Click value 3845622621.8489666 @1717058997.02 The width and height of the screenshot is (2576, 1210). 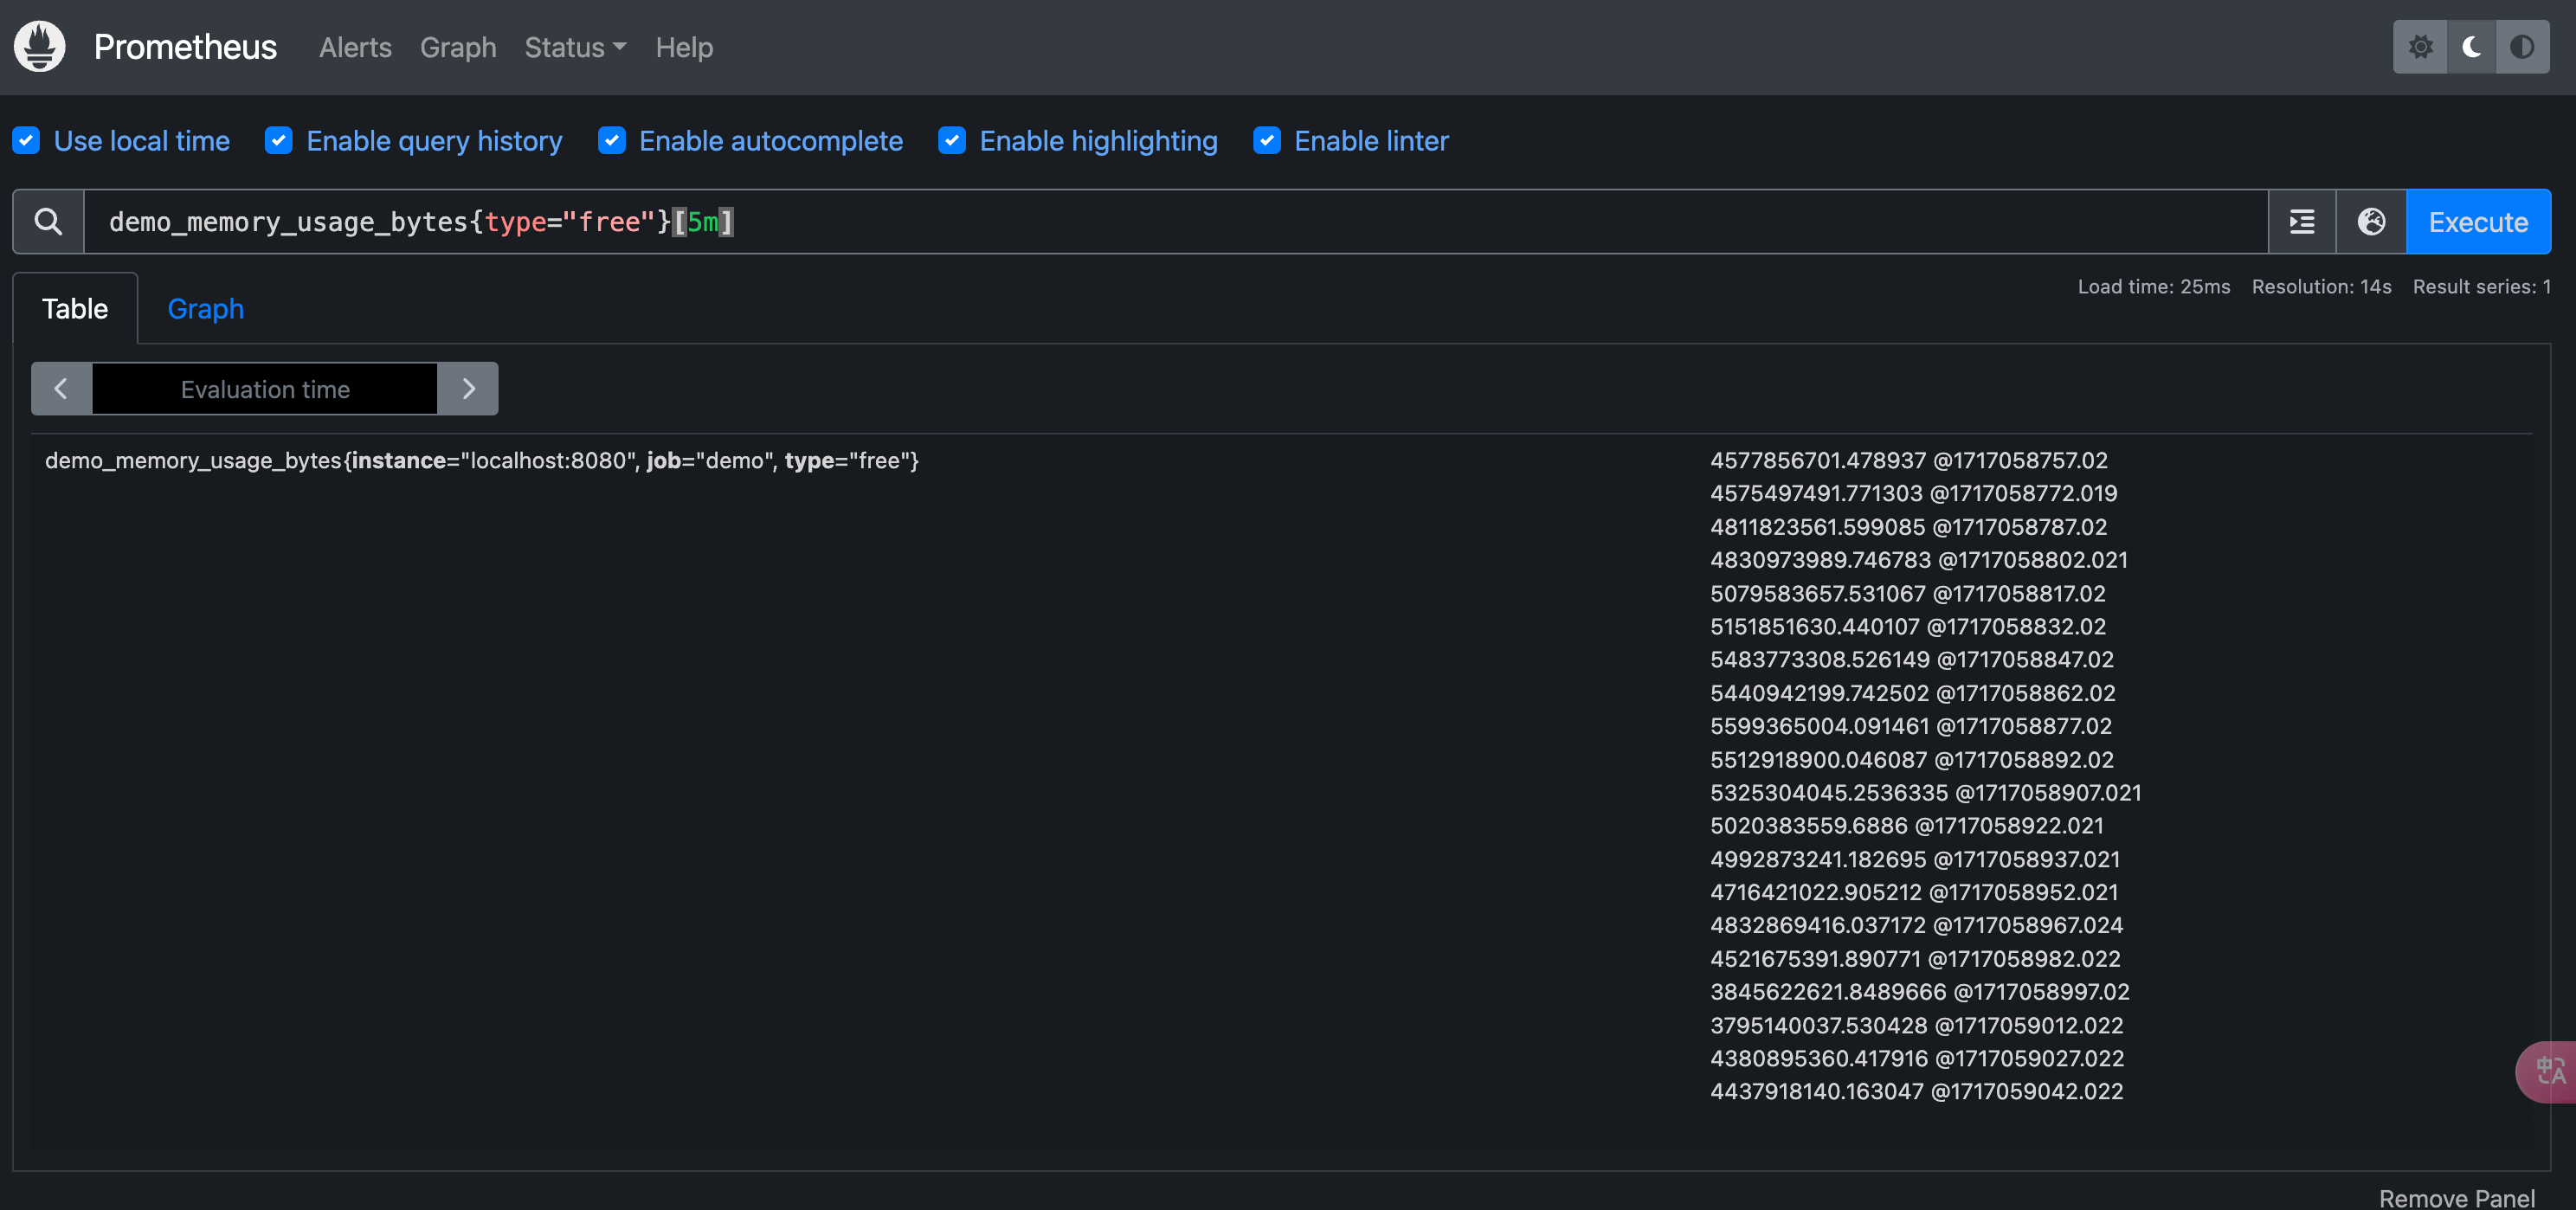point(1919,992)
